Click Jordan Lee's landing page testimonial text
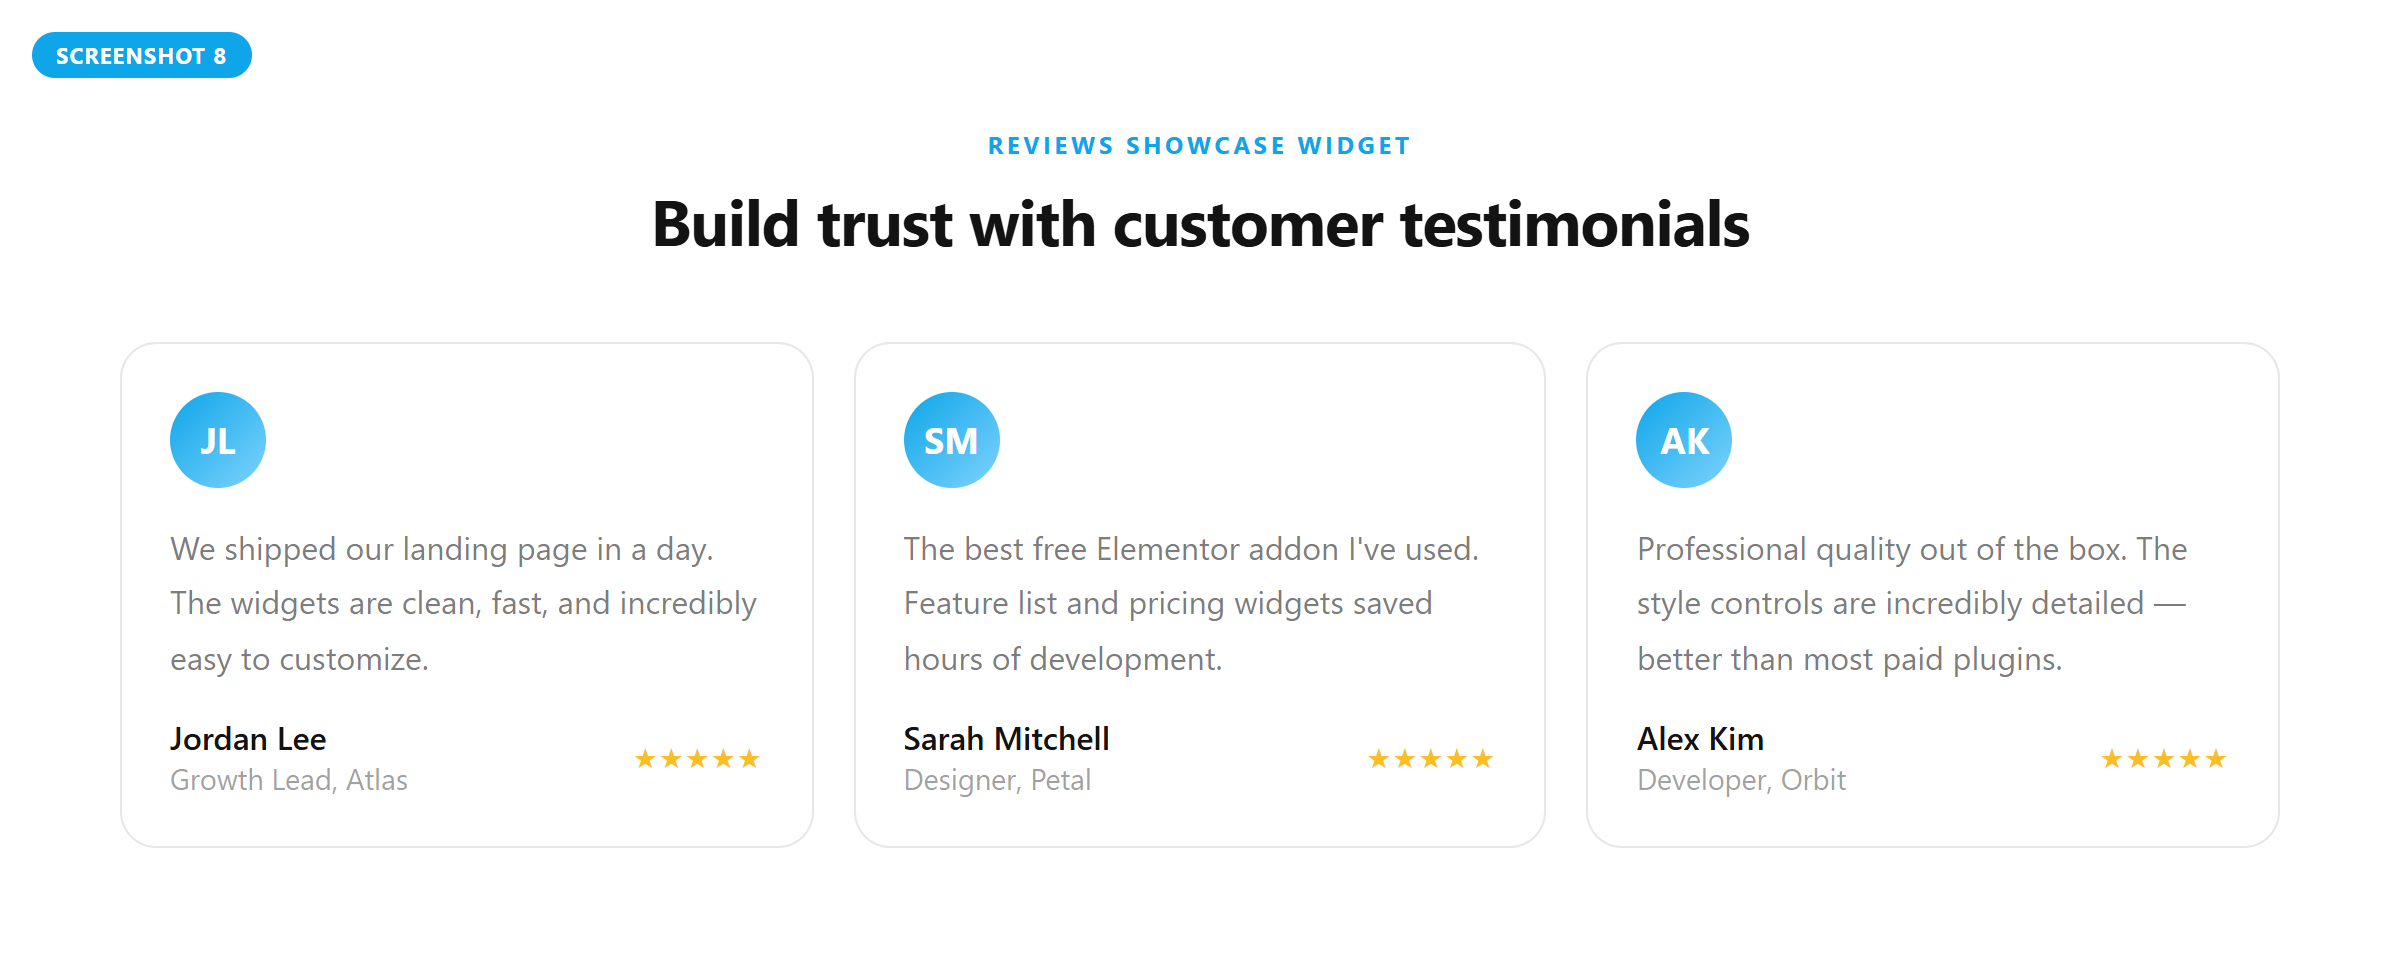The image size is (2400, 968). (463, 603)
